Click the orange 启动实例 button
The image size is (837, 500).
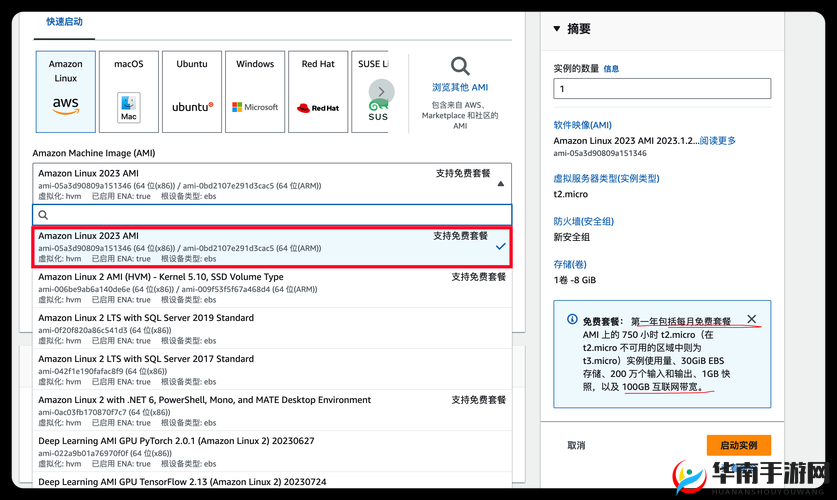[739, 445]
